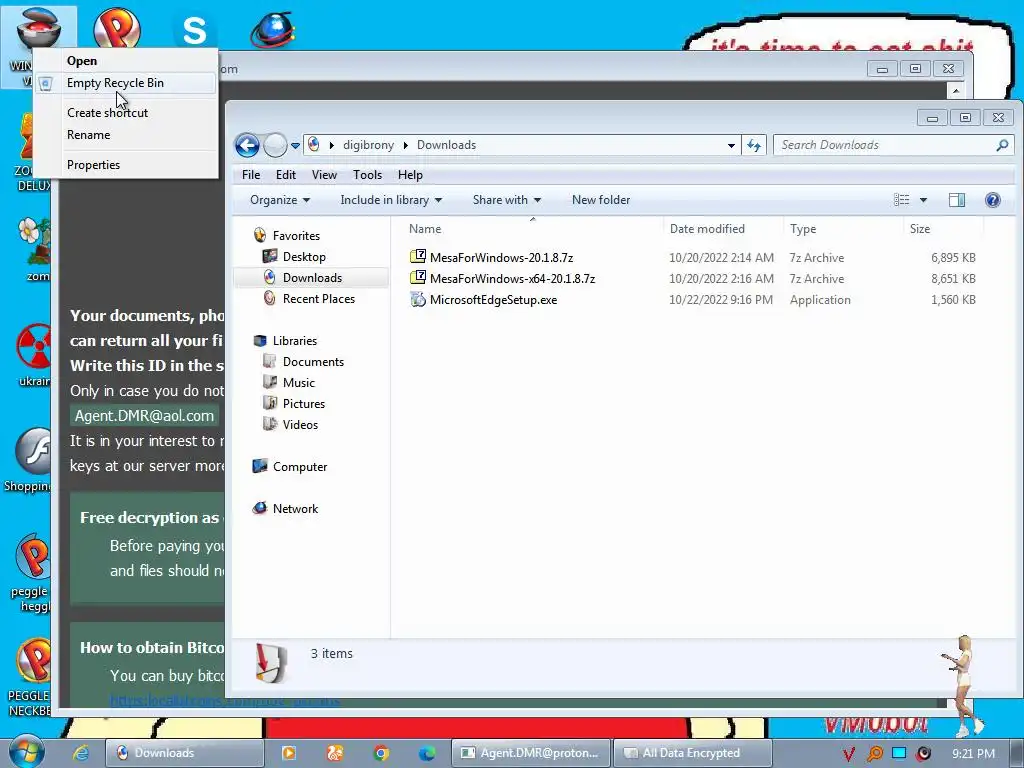This screenshot has width=1024, height=768.
Task: Open Explorer help question mark
Action: tap(993, 200)
